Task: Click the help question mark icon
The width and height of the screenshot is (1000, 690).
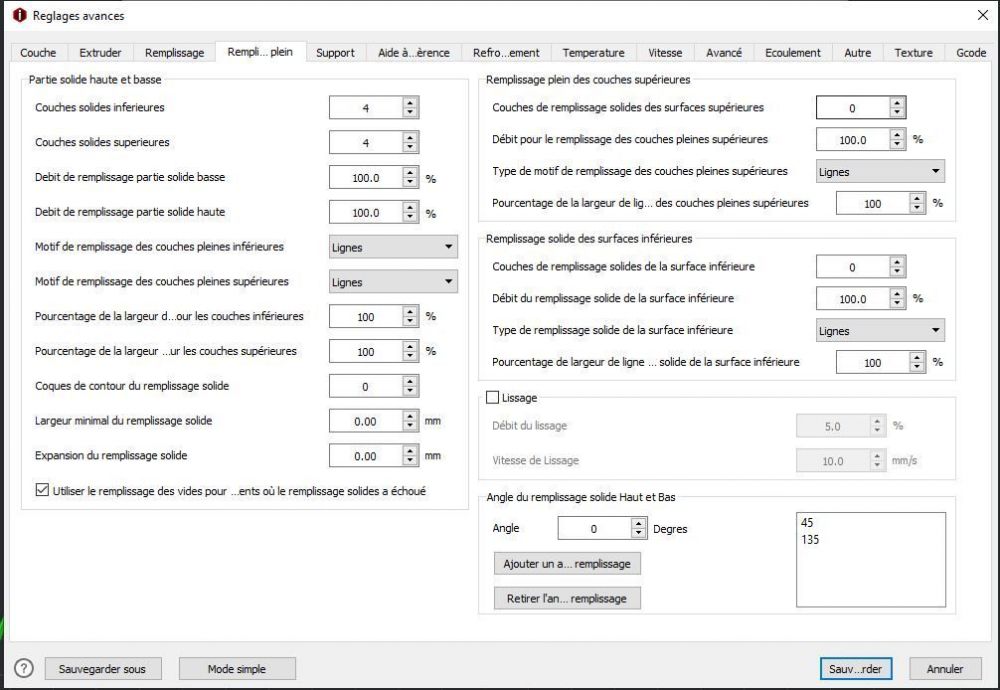Action: (x=24, y=668)
